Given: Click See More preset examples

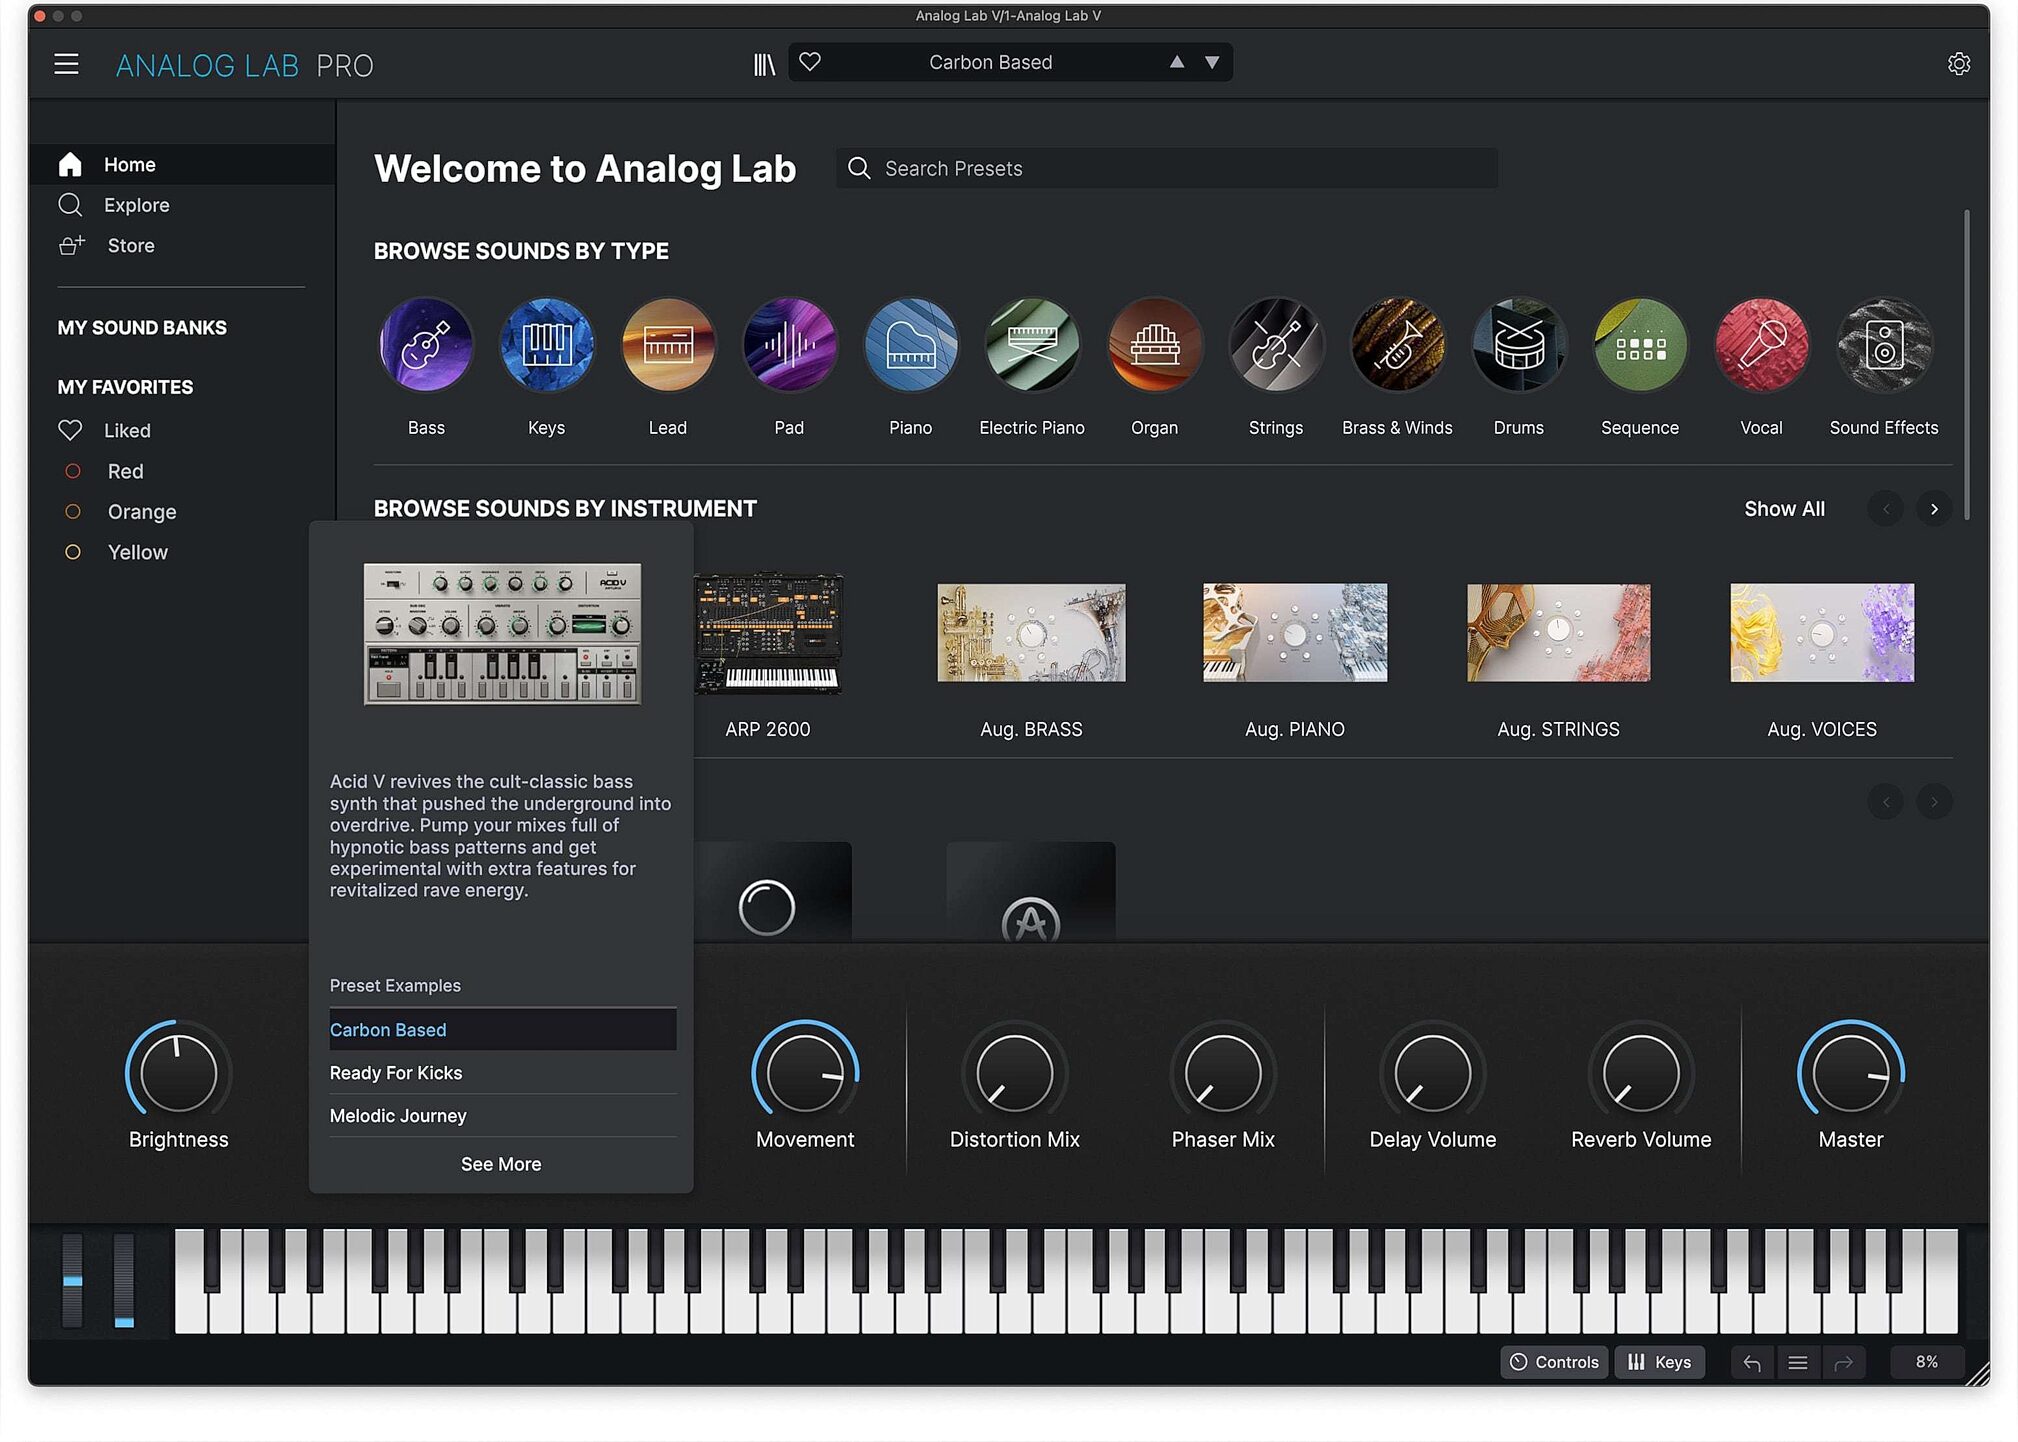Looking at the screenshot, I should tap(500, 1163).
